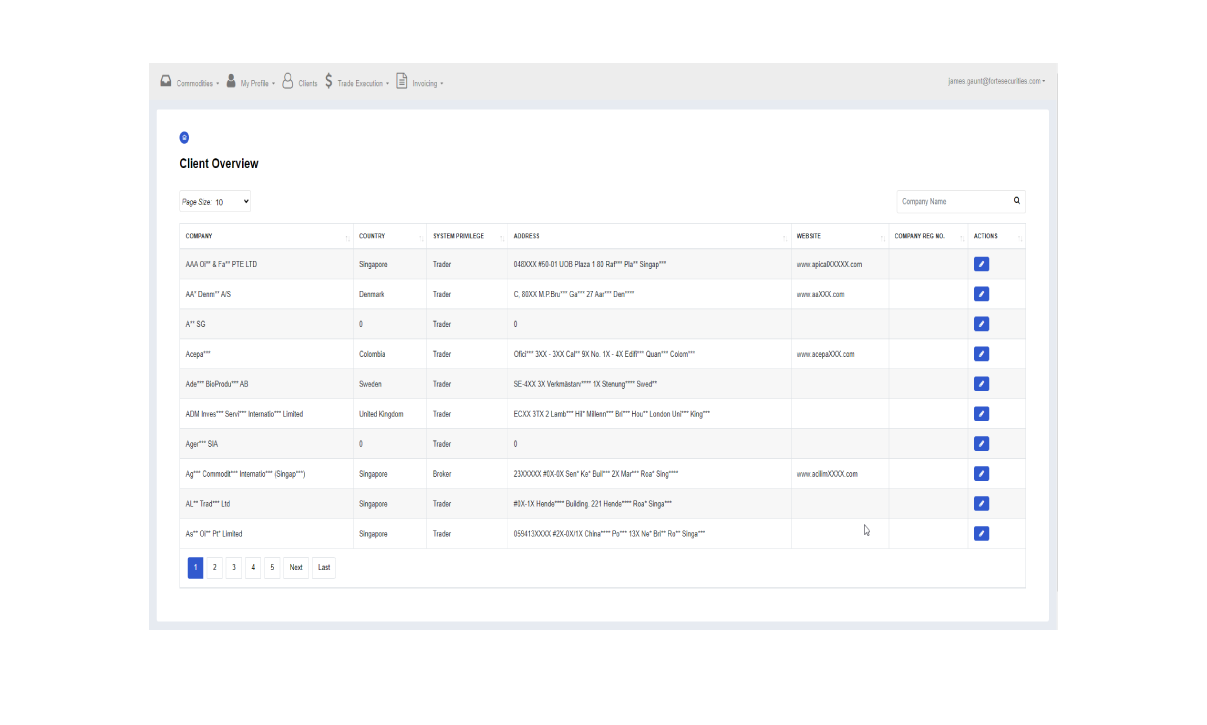The image size is (1207, 725).
Task: Edit the AL Trading Ltd client
Action: (x=981, y=504)
